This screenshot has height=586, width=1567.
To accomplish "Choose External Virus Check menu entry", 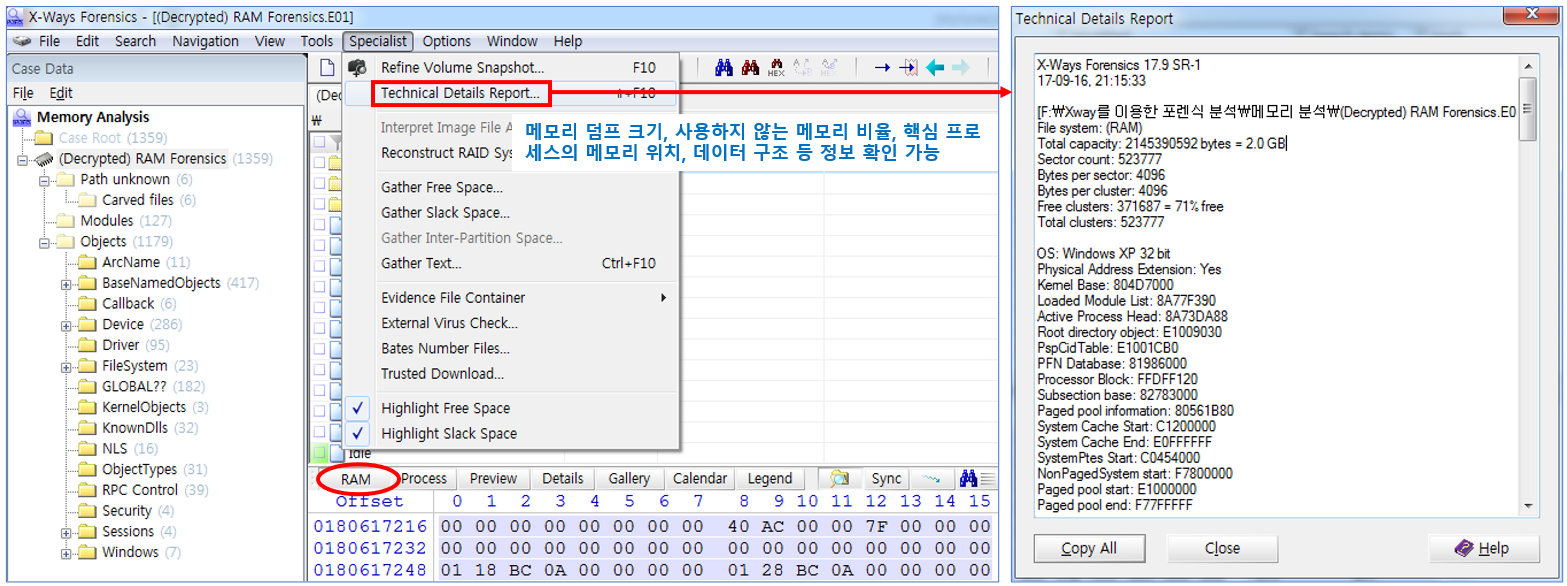I will pyautogui.click(x=511, y=323).
